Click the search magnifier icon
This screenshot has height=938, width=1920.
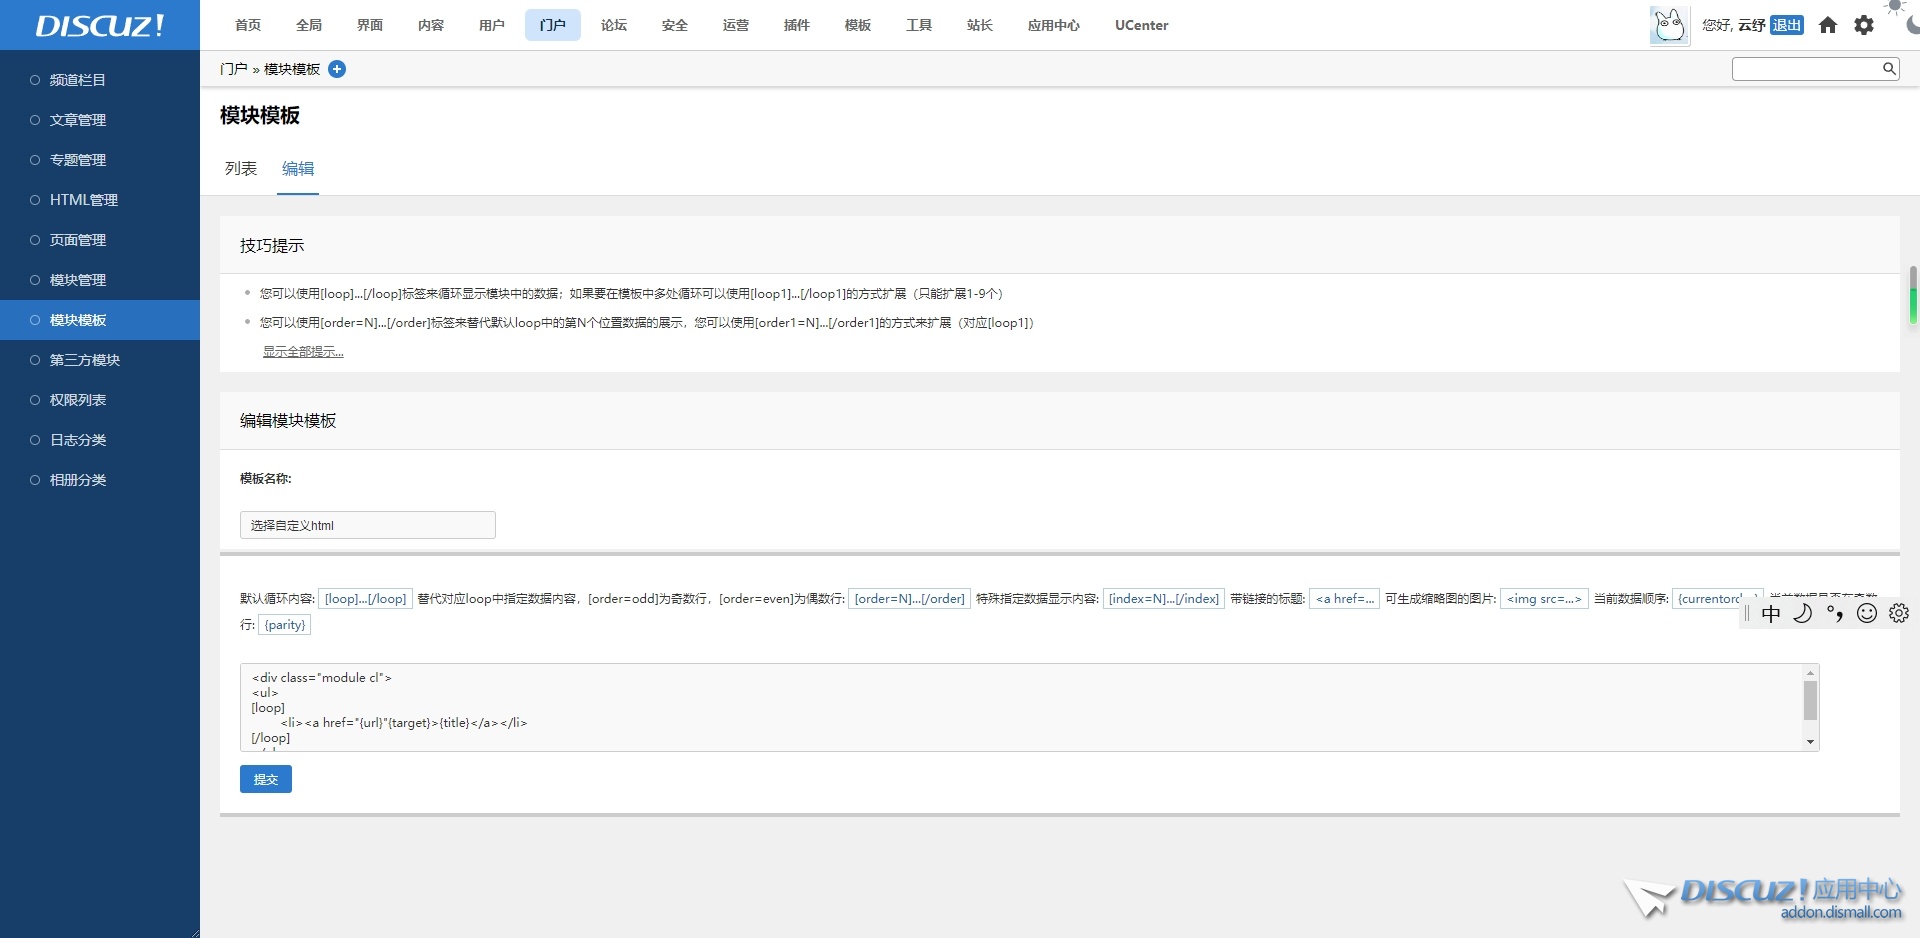(x=1888, y=69)
